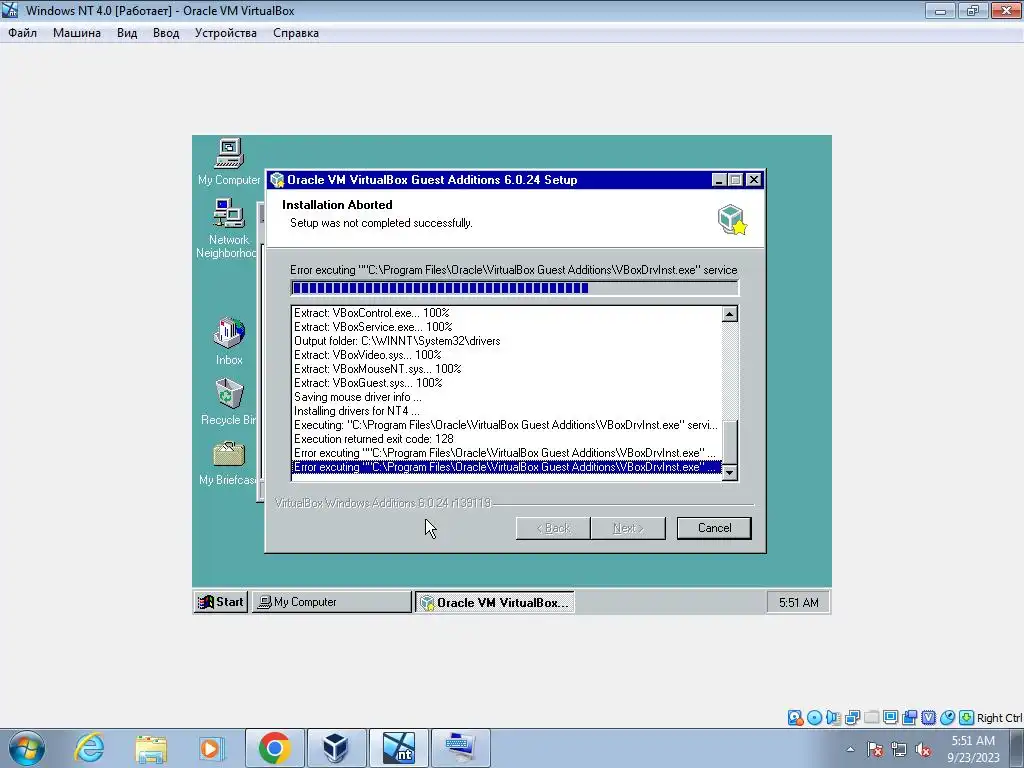Select the Recycle Bin desktop icon
The height and width of the screenshot is (768, 1024).
(x=229, y=402)
